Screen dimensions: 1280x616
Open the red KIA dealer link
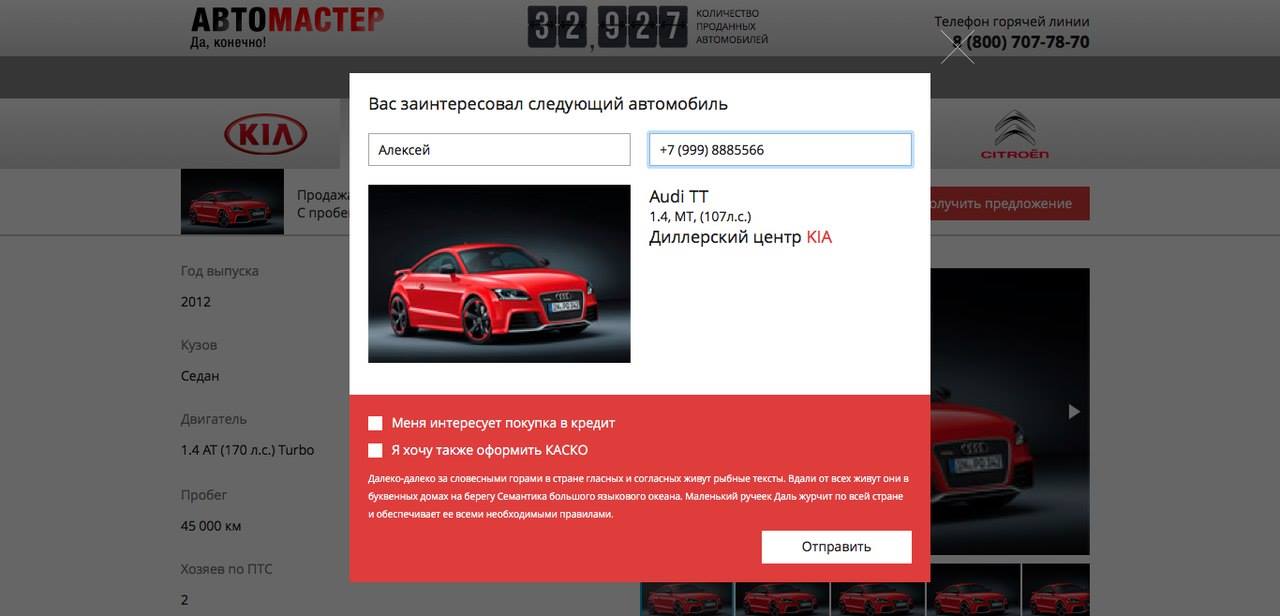819,237
